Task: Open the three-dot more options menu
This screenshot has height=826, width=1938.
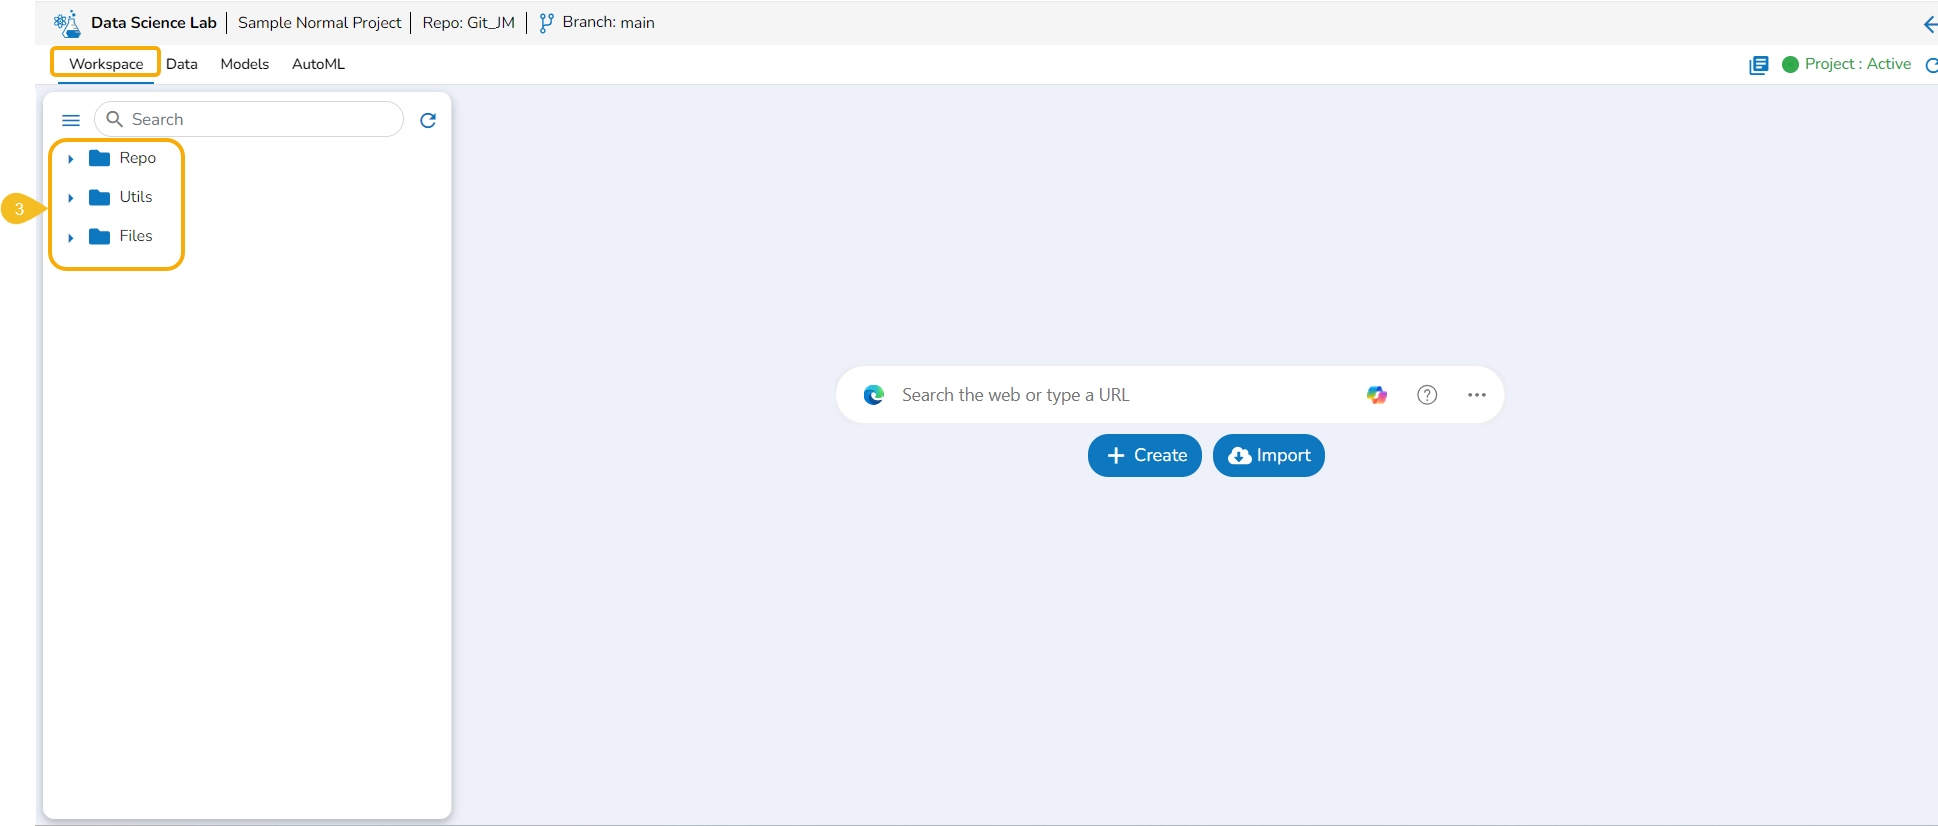Action: 1477,395
